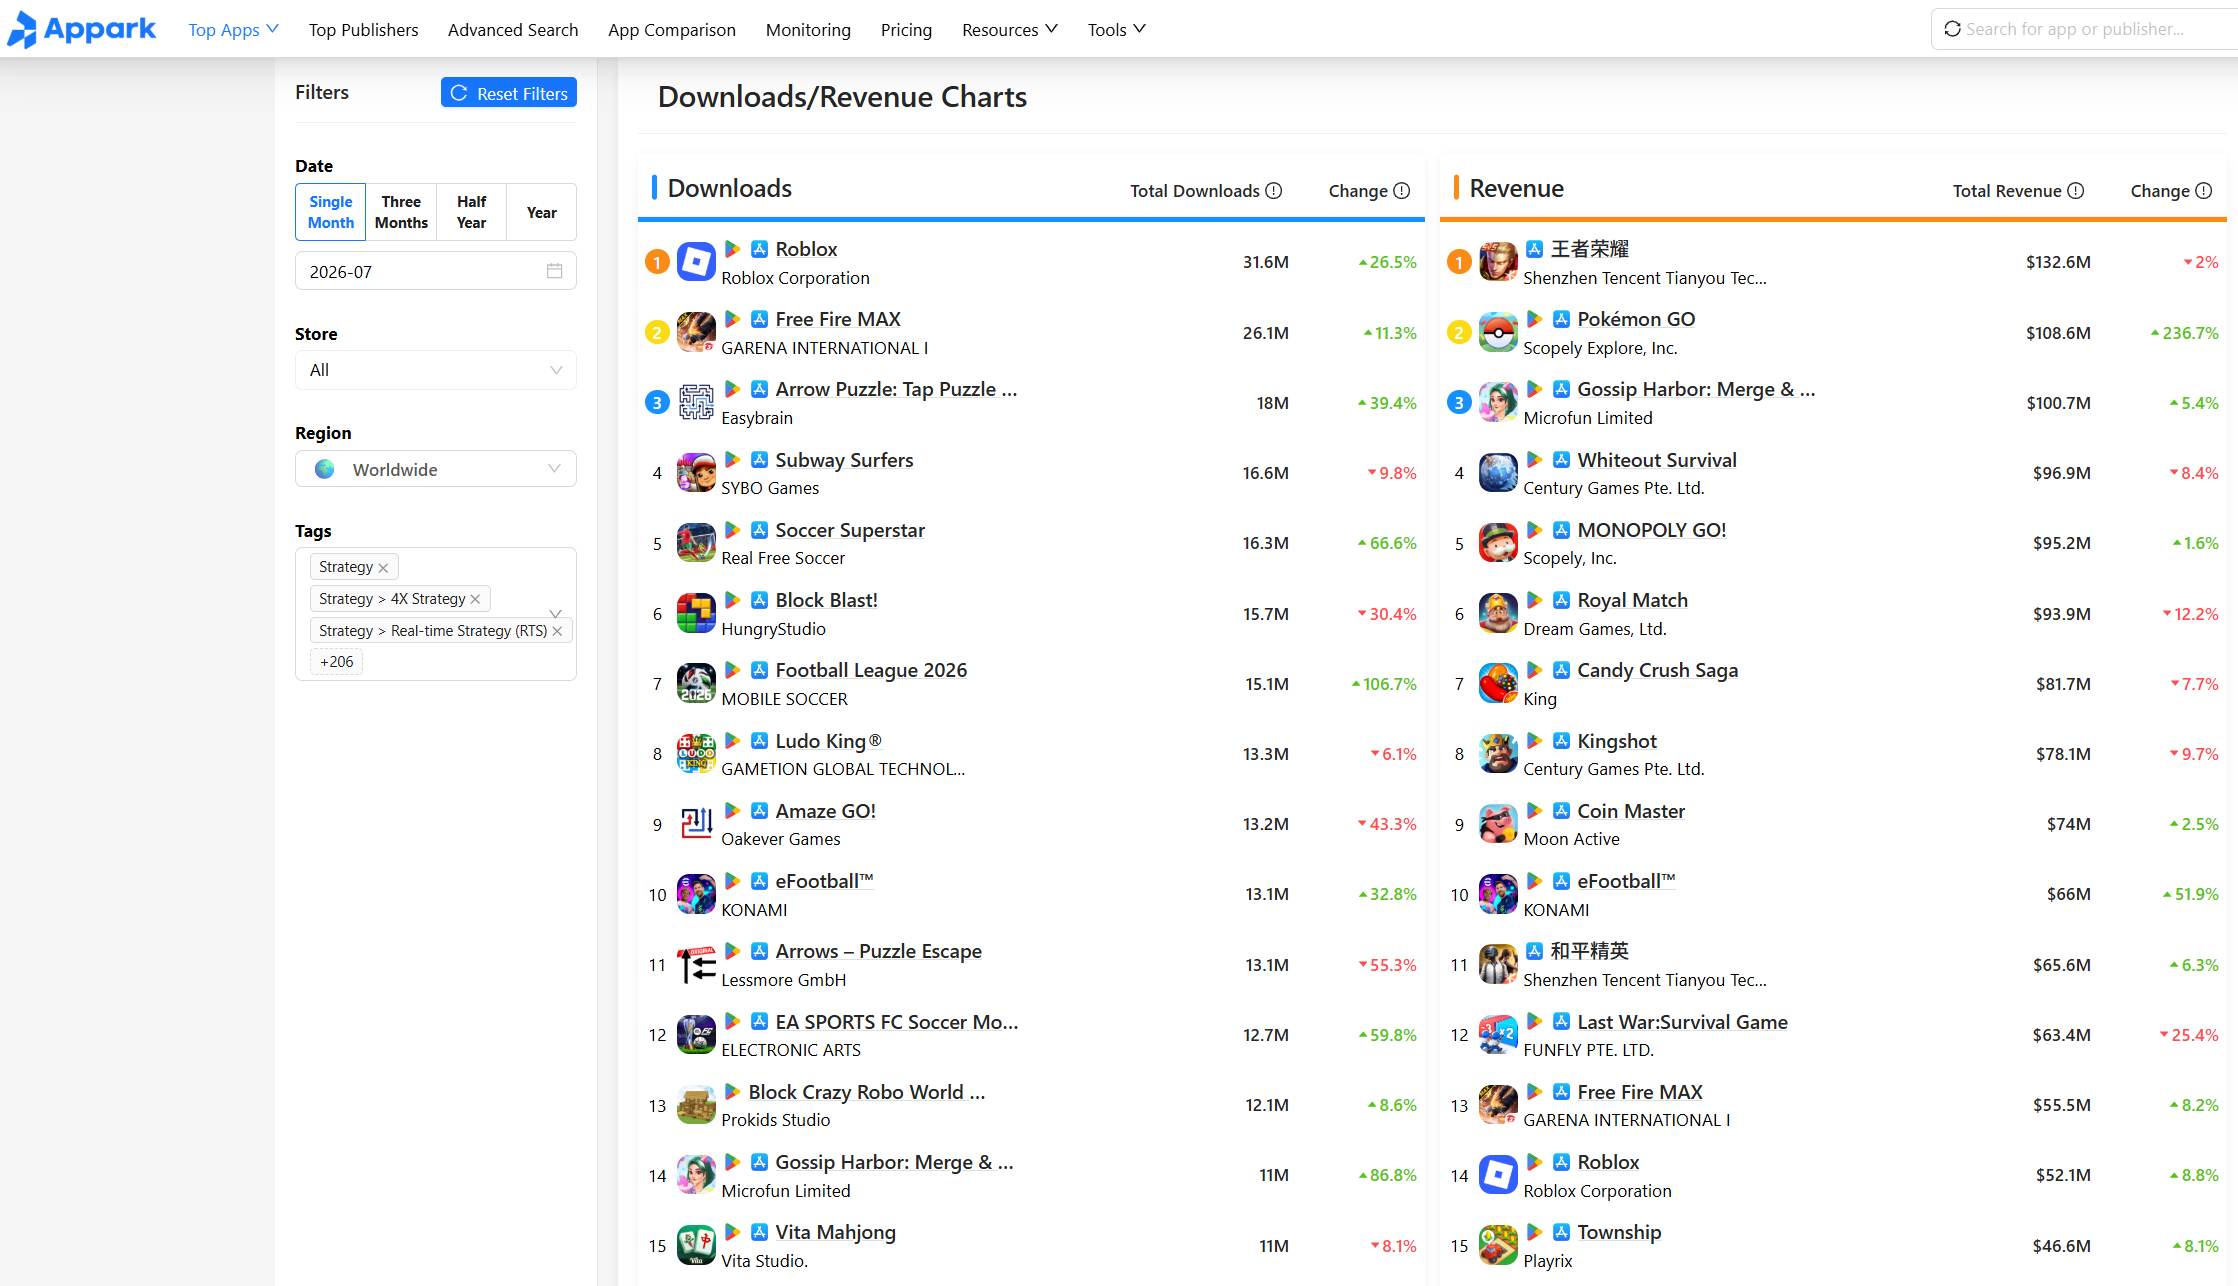Open publisher Dream Games, Ltd.
The height and width of the screenshot is (1286, 2238).
pyautogui.click(x=1595, y=629)
